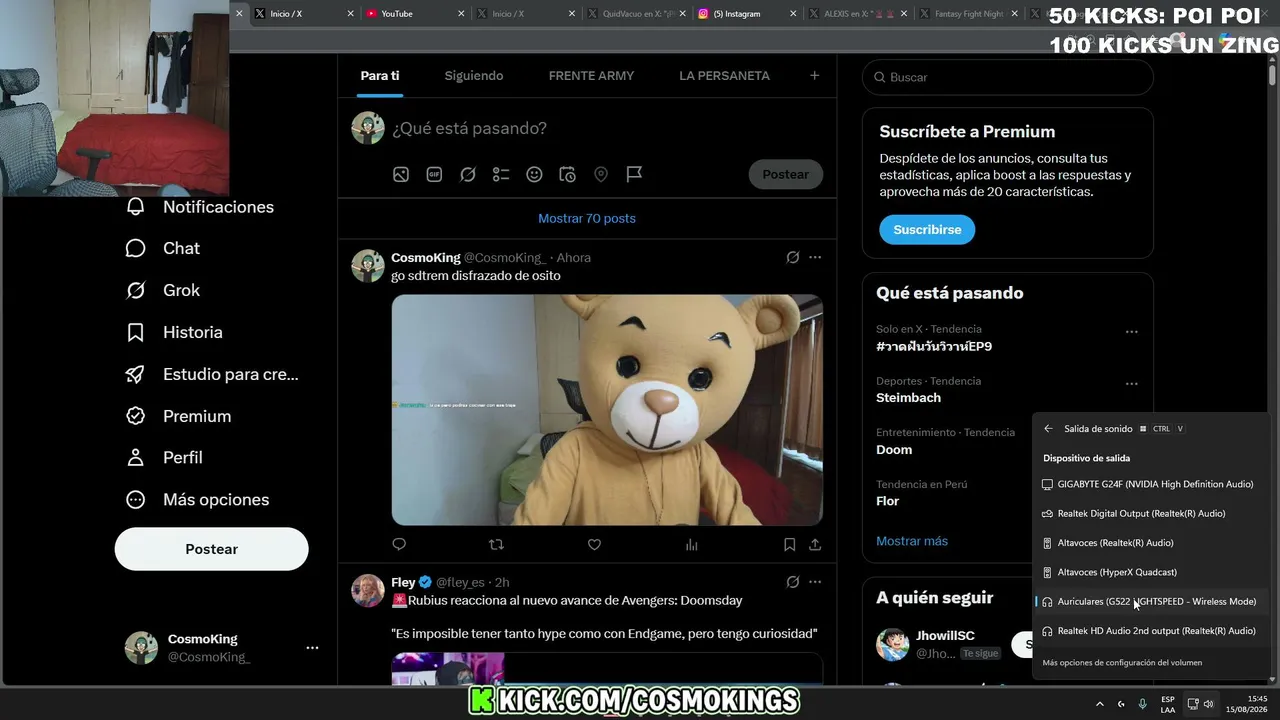
Task: Open more options menu on CosmoKing's post
Action: pyautogui.click(x=815, y=257)
